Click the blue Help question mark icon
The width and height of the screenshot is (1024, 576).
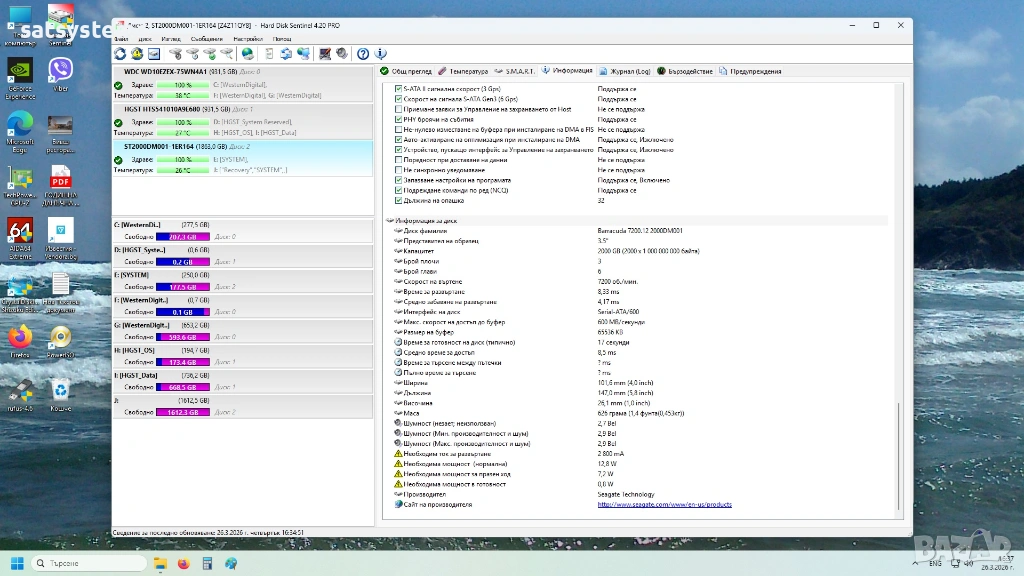point(363,54)
